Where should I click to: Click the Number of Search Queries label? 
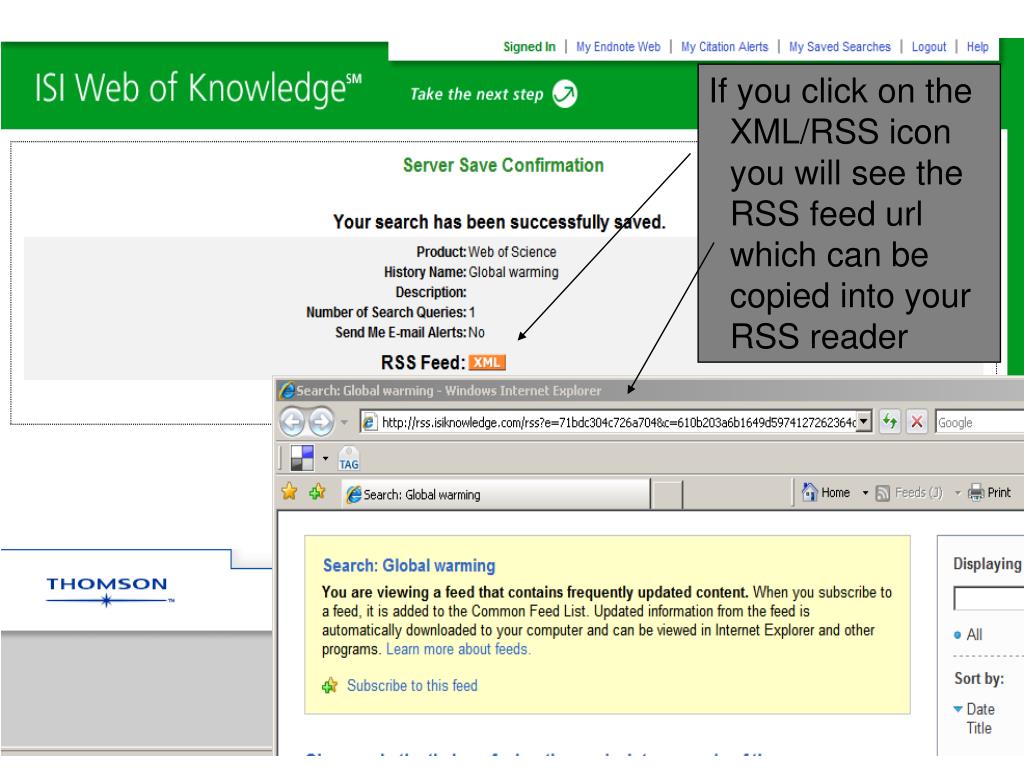[x=386, y=312]
